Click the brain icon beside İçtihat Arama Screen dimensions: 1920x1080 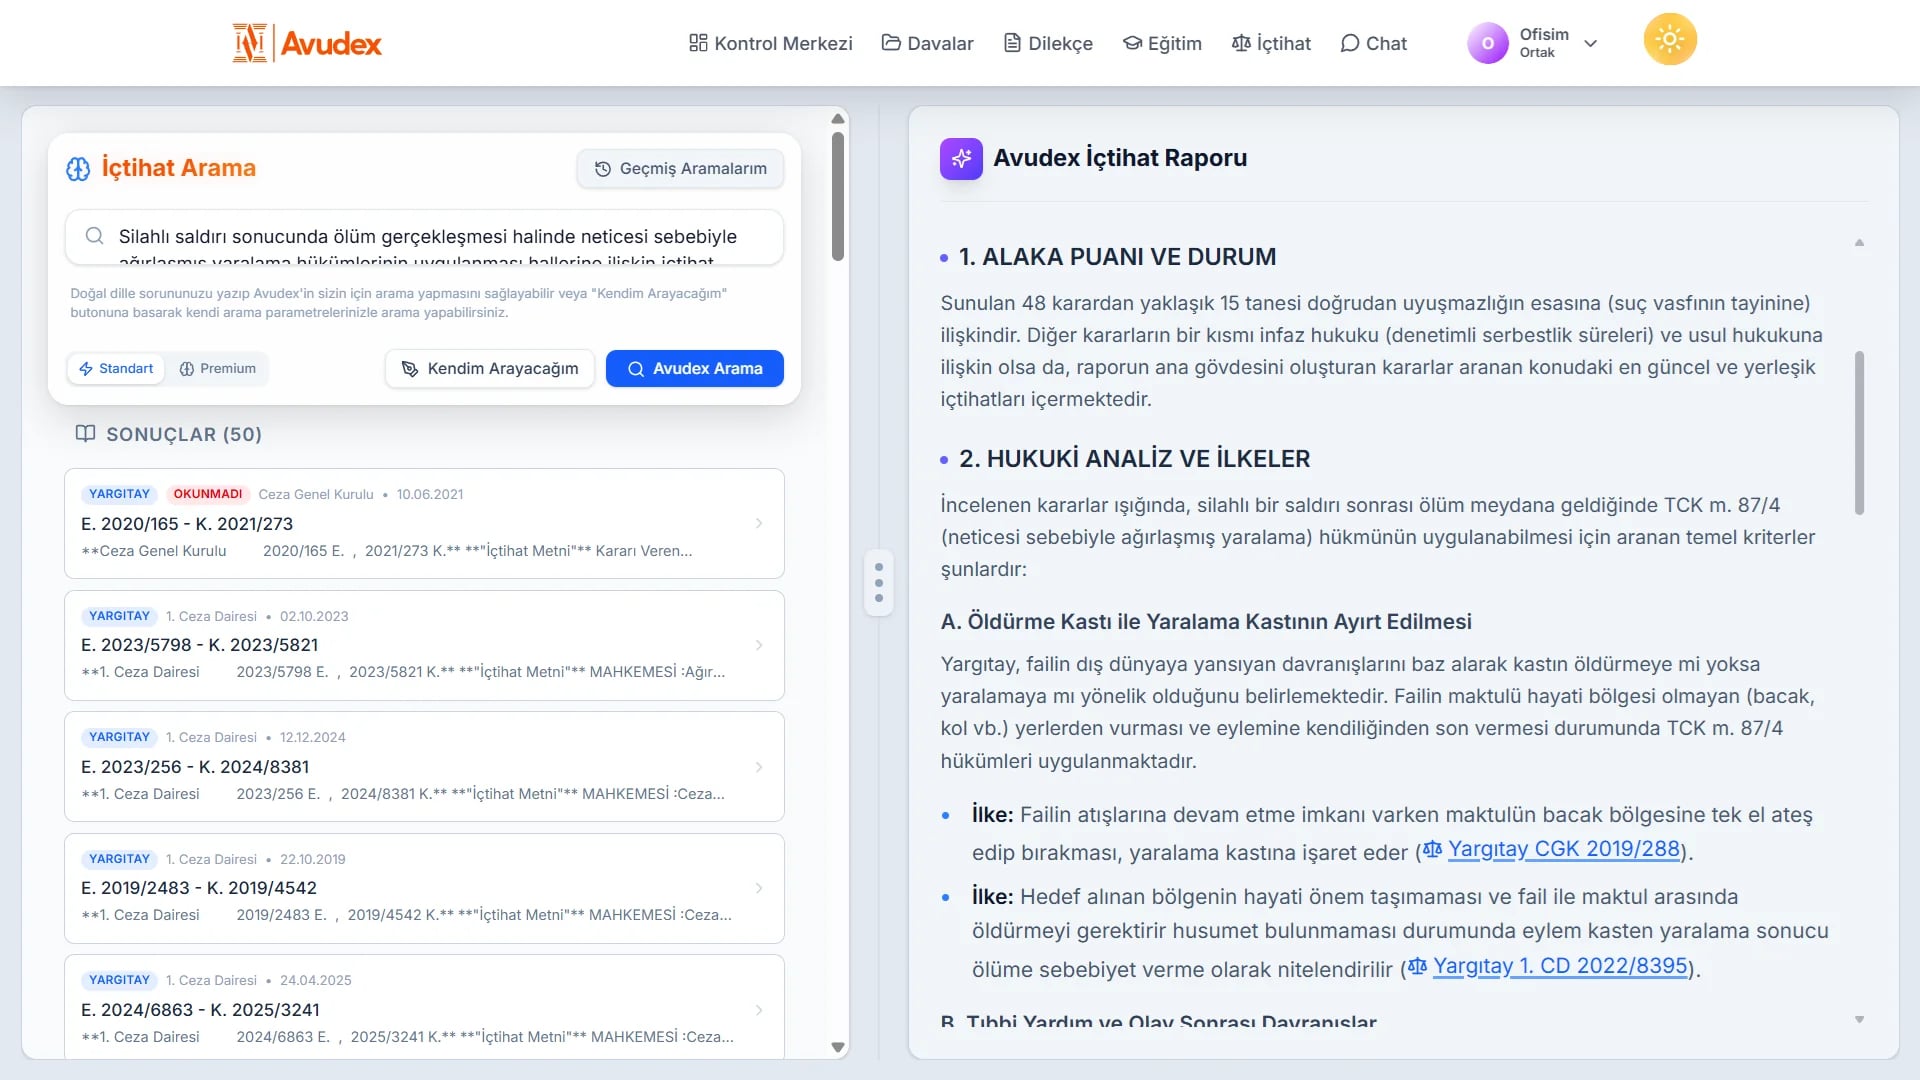[78, 167]
